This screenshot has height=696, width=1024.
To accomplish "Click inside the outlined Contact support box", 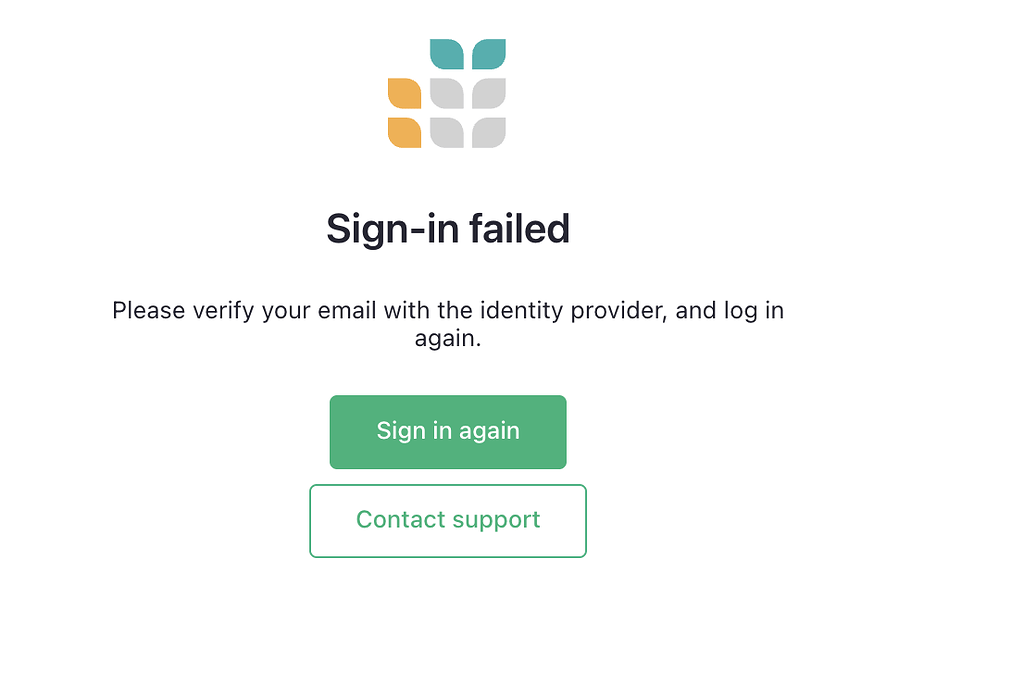I will [448, 520].
